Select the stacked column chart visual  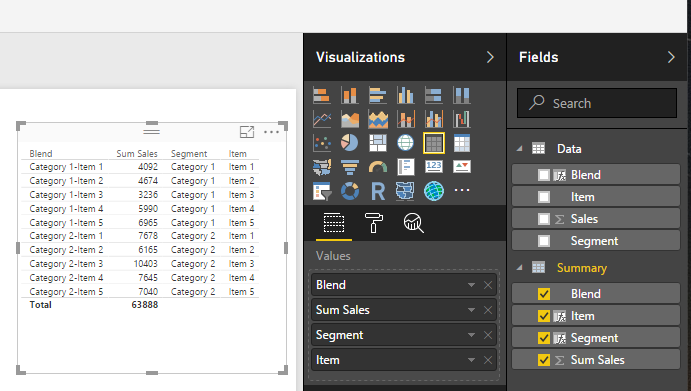[x=350, y=95]
